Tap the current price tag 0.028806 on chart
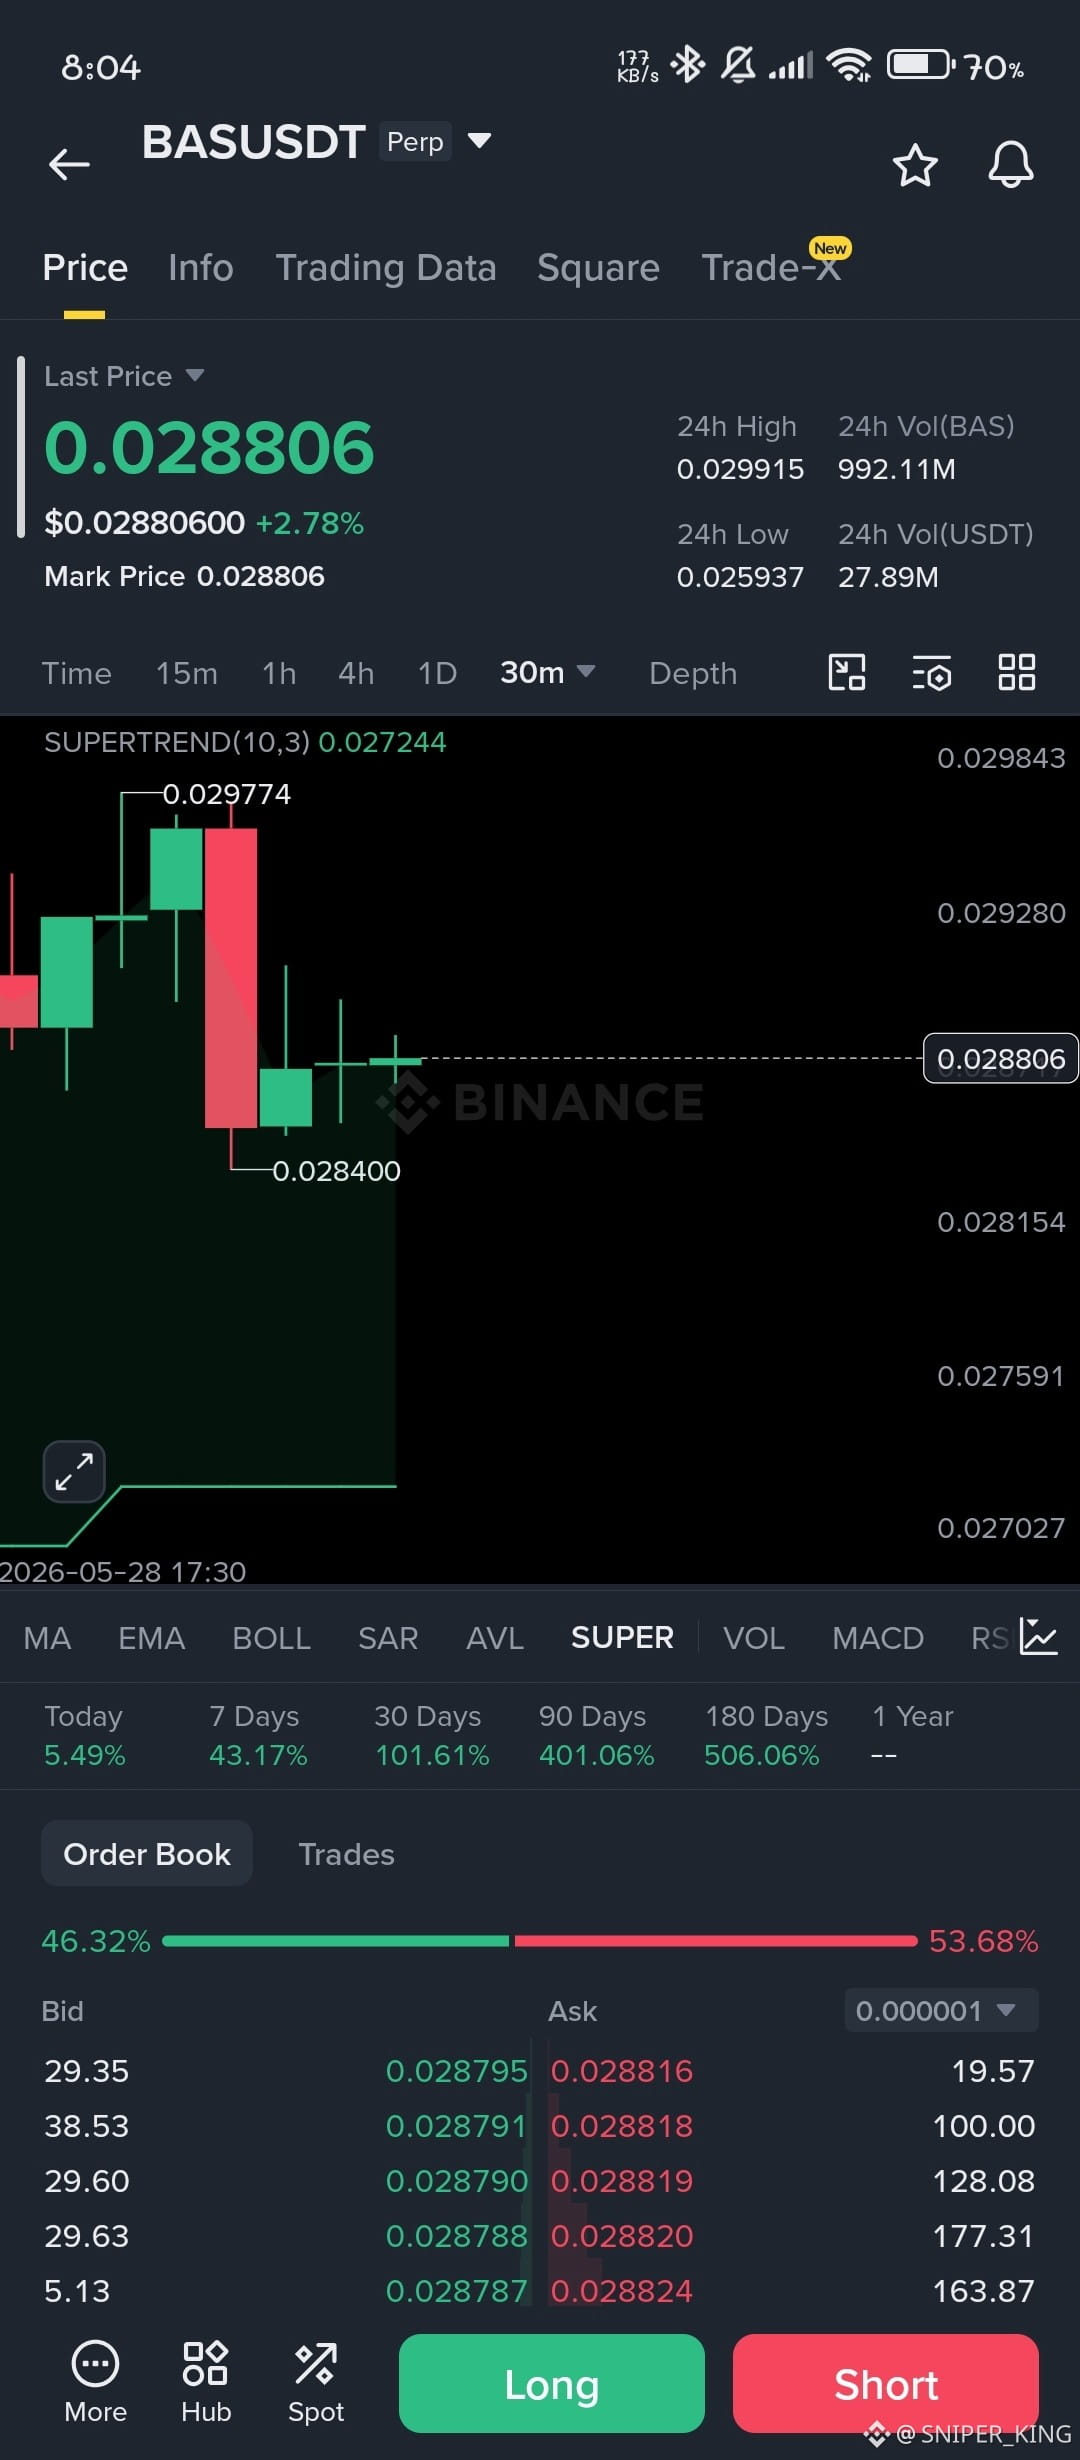This screenshot has height=2460, width=1080. tap(1000, 1058)
